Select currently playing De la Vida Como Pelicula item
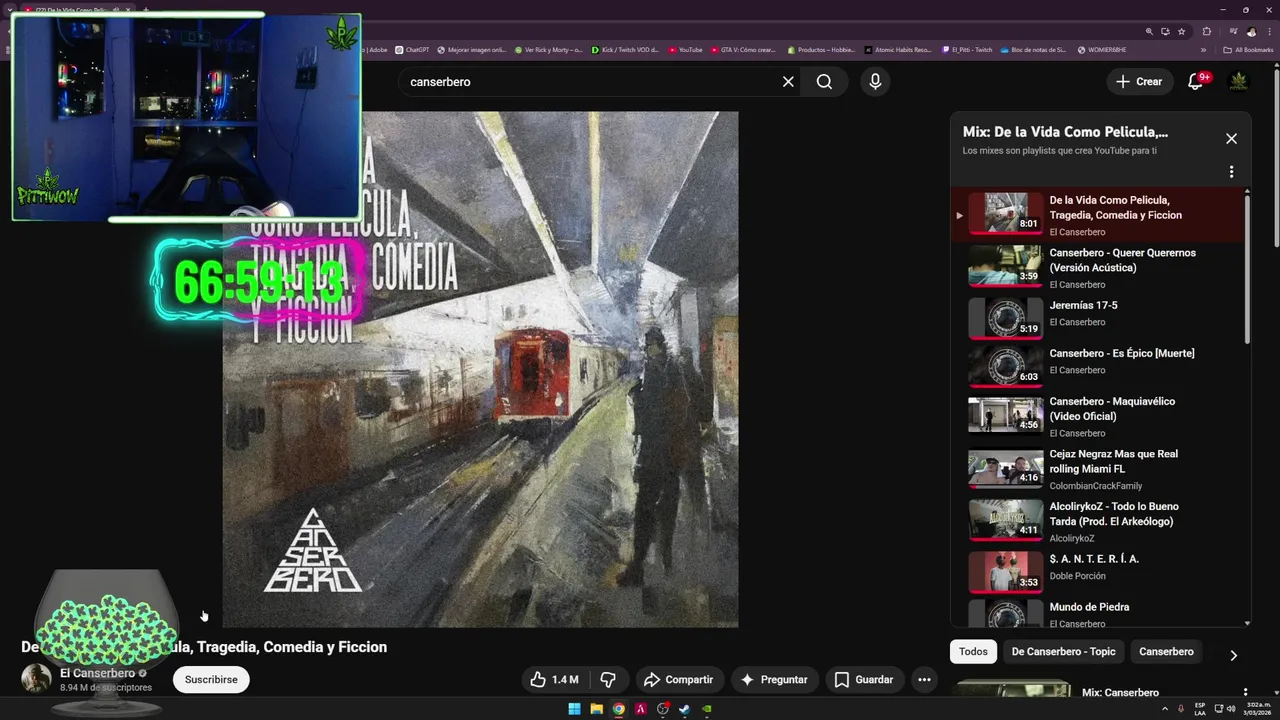The height and width of the screenshot is (720, 1280). 1098,214
